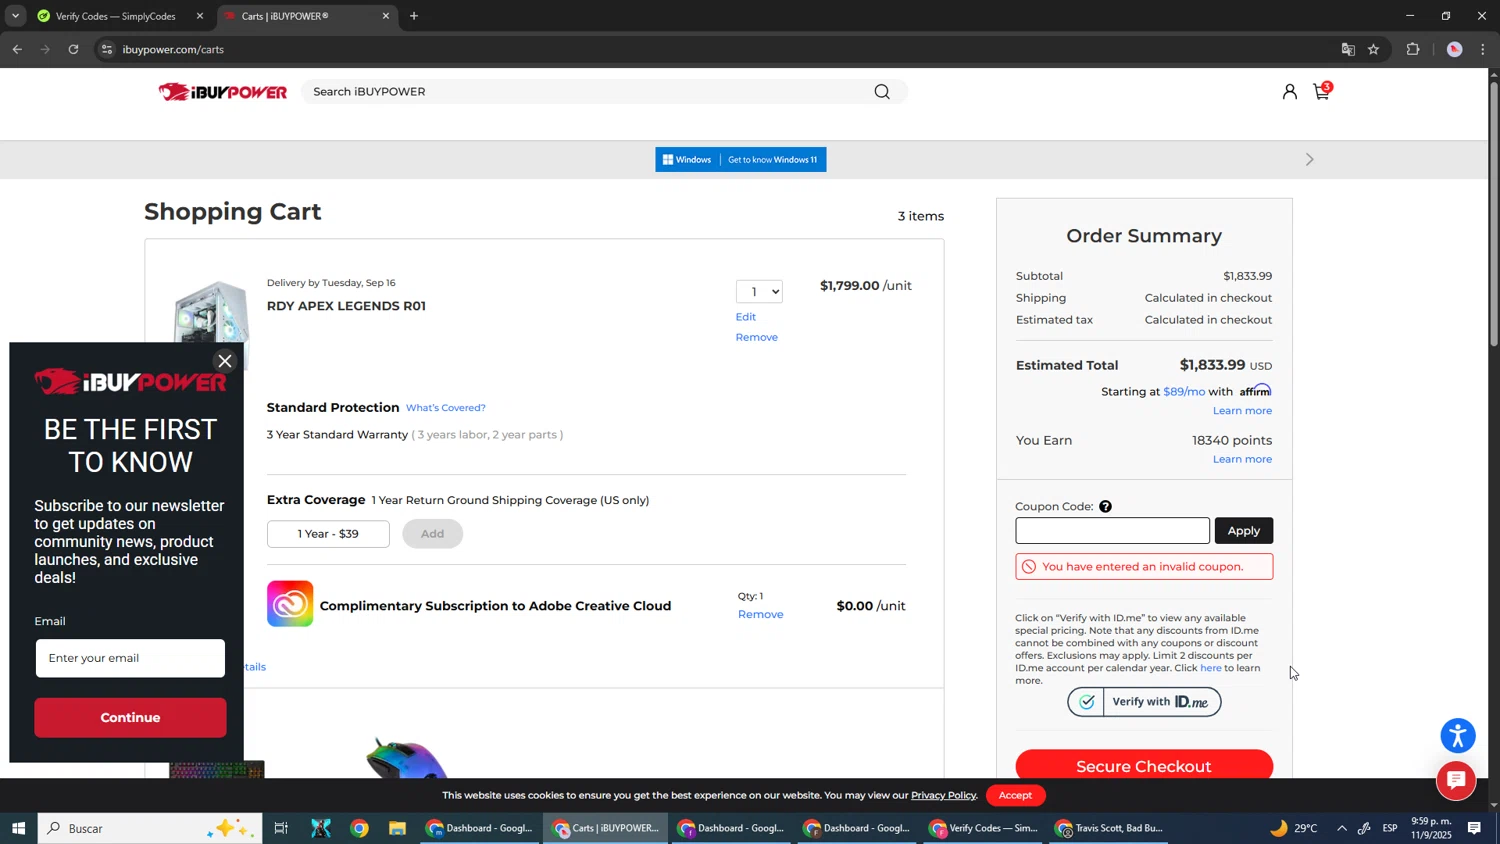Open the shopping cart icon
The image size is (1500, 844).
pyautogui.click(x=1322, y=91)
